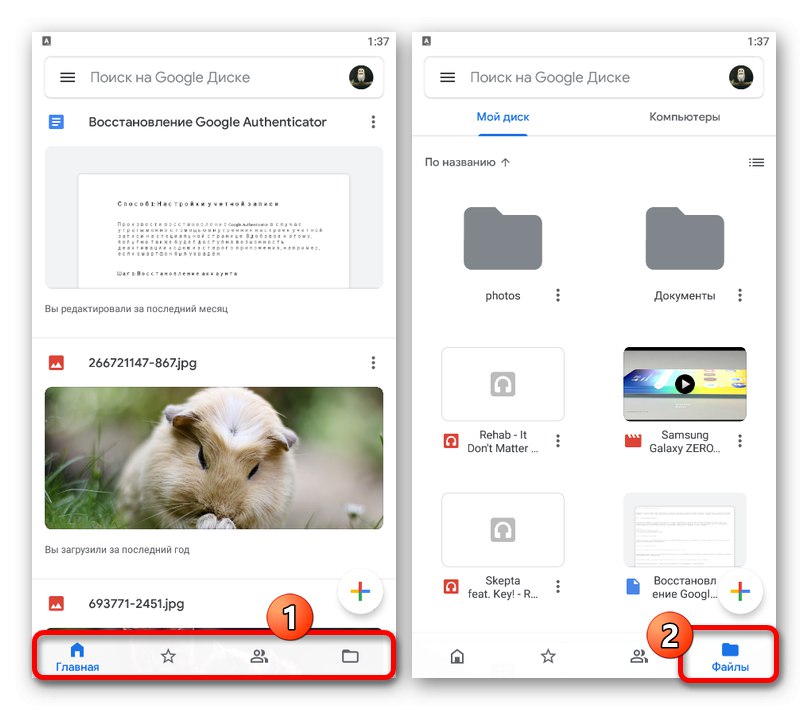808x710 pixels.
Task: Click audio icon beside Skepta file name
Action: tap(451, 586)
